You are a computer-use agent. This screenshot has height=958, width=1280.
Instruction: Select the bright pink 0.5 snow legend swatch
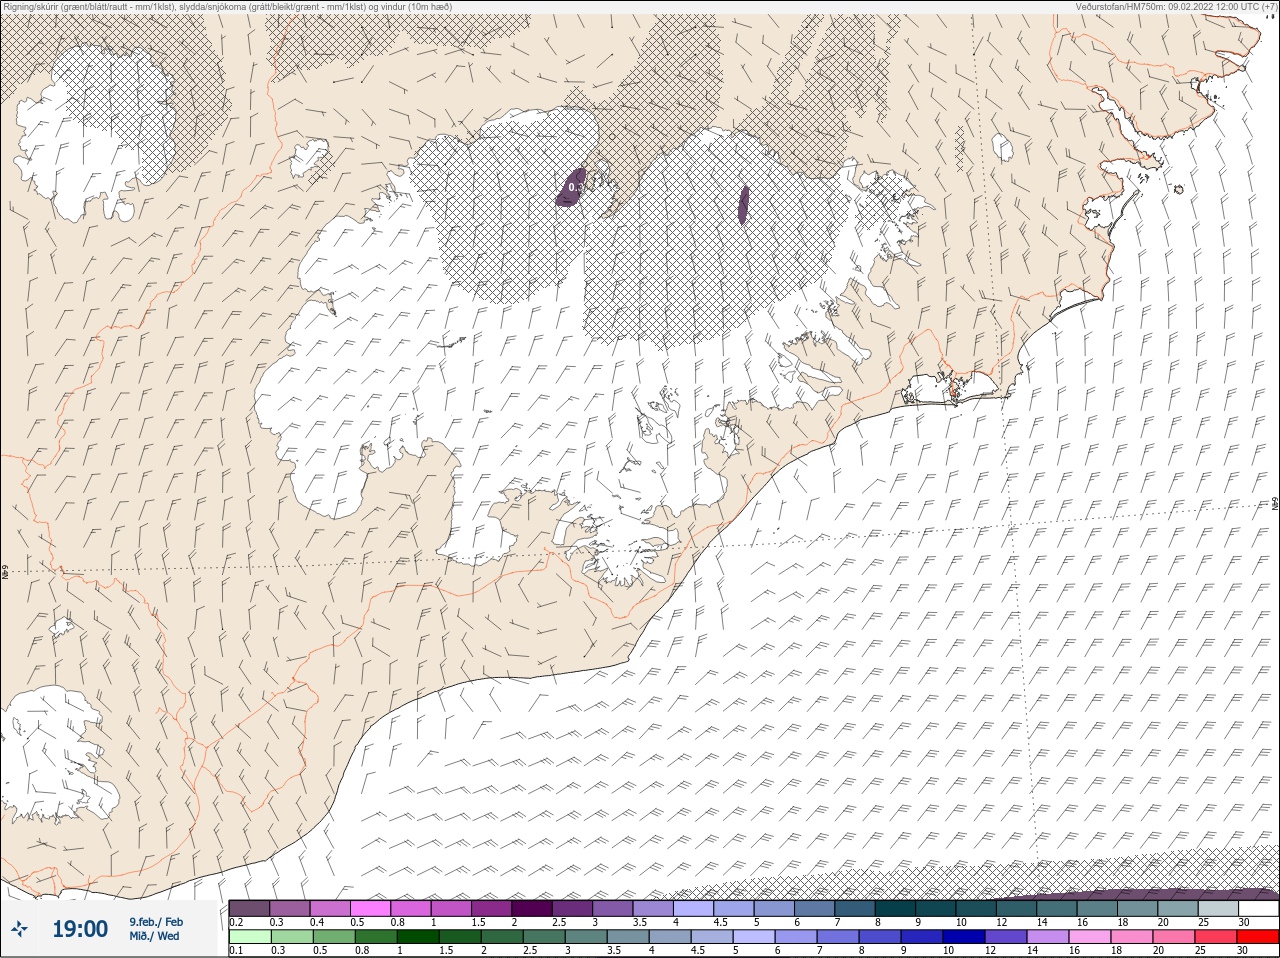(370, 908)
